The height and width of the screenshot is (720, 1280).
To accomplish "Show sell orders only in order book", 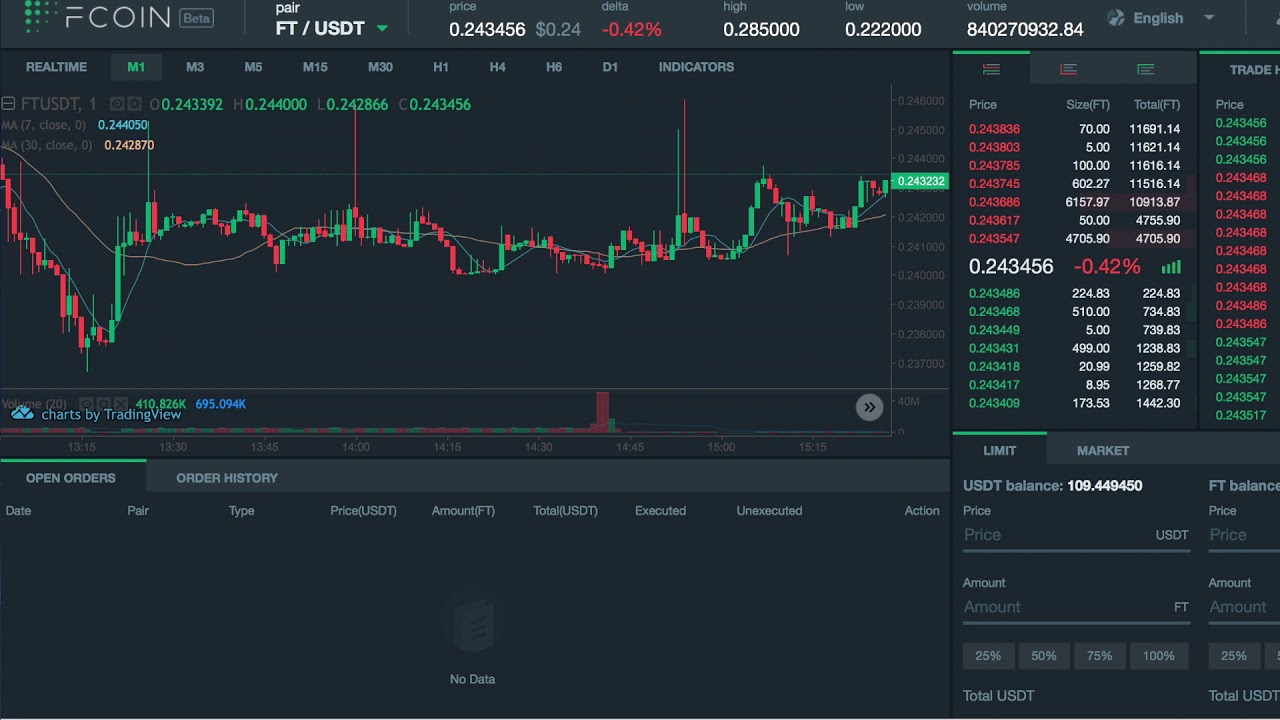I will (1068, 69).
